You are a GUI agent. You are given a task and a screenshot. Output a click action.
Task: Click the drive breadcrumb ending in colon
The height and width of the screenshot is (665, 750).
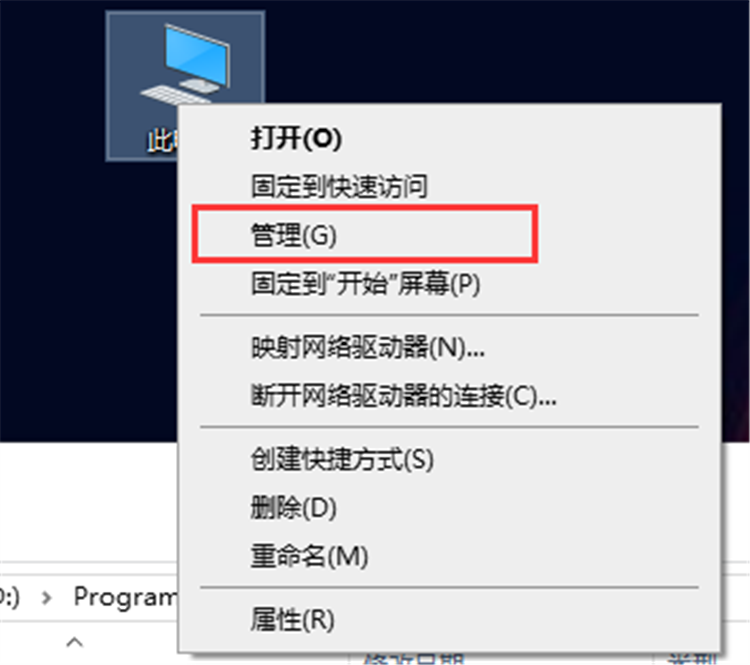point(10,597)
